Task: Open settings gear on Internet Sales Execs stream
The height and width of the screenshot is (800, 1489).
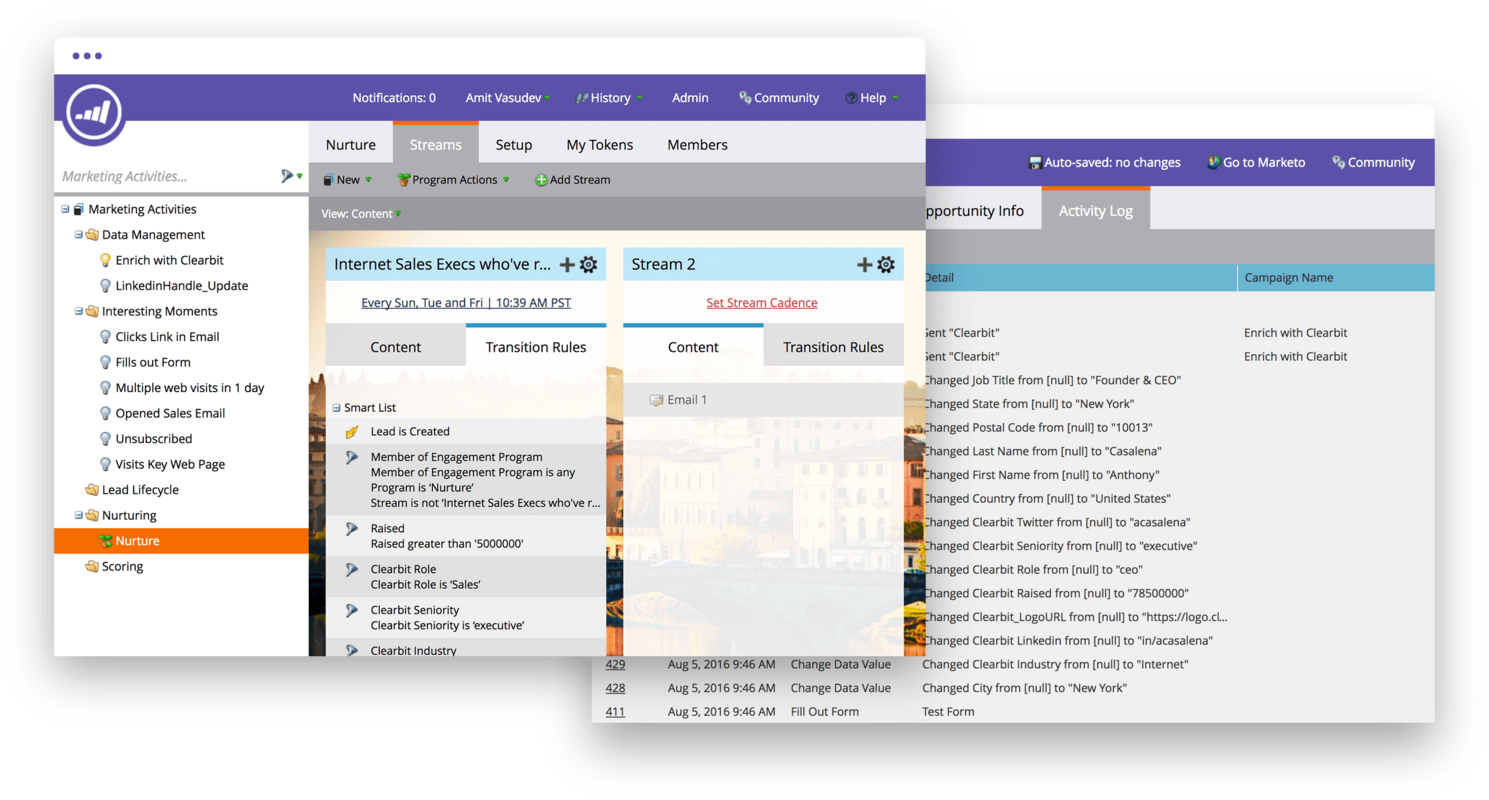Action: [589, 264]
